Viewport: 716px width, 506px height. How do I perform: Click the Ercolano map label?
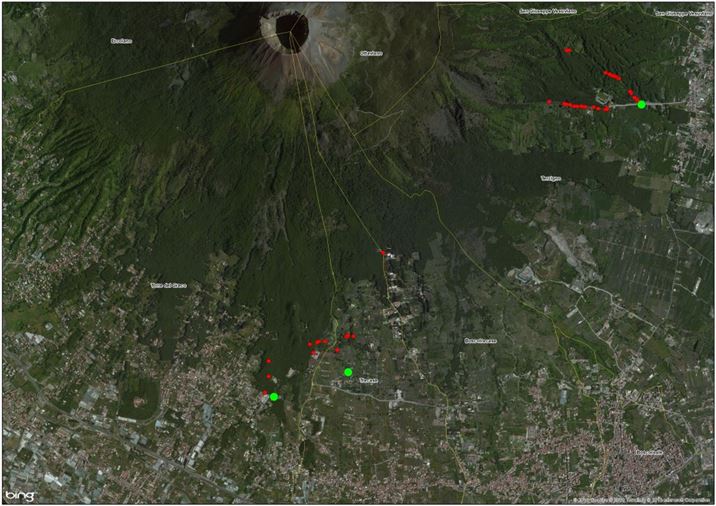pos(121,41)
